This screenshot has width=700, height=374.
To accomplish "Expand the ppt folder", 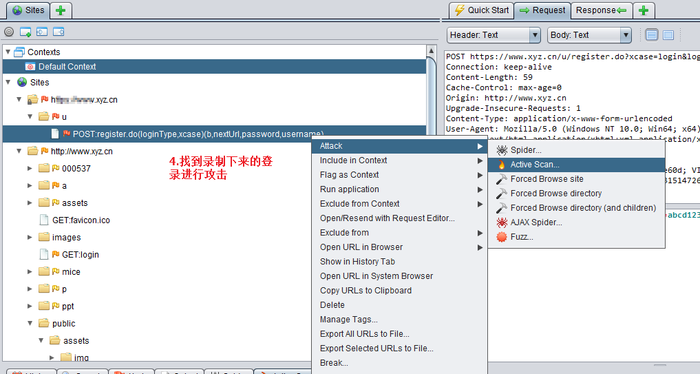I will pos(30,306).
